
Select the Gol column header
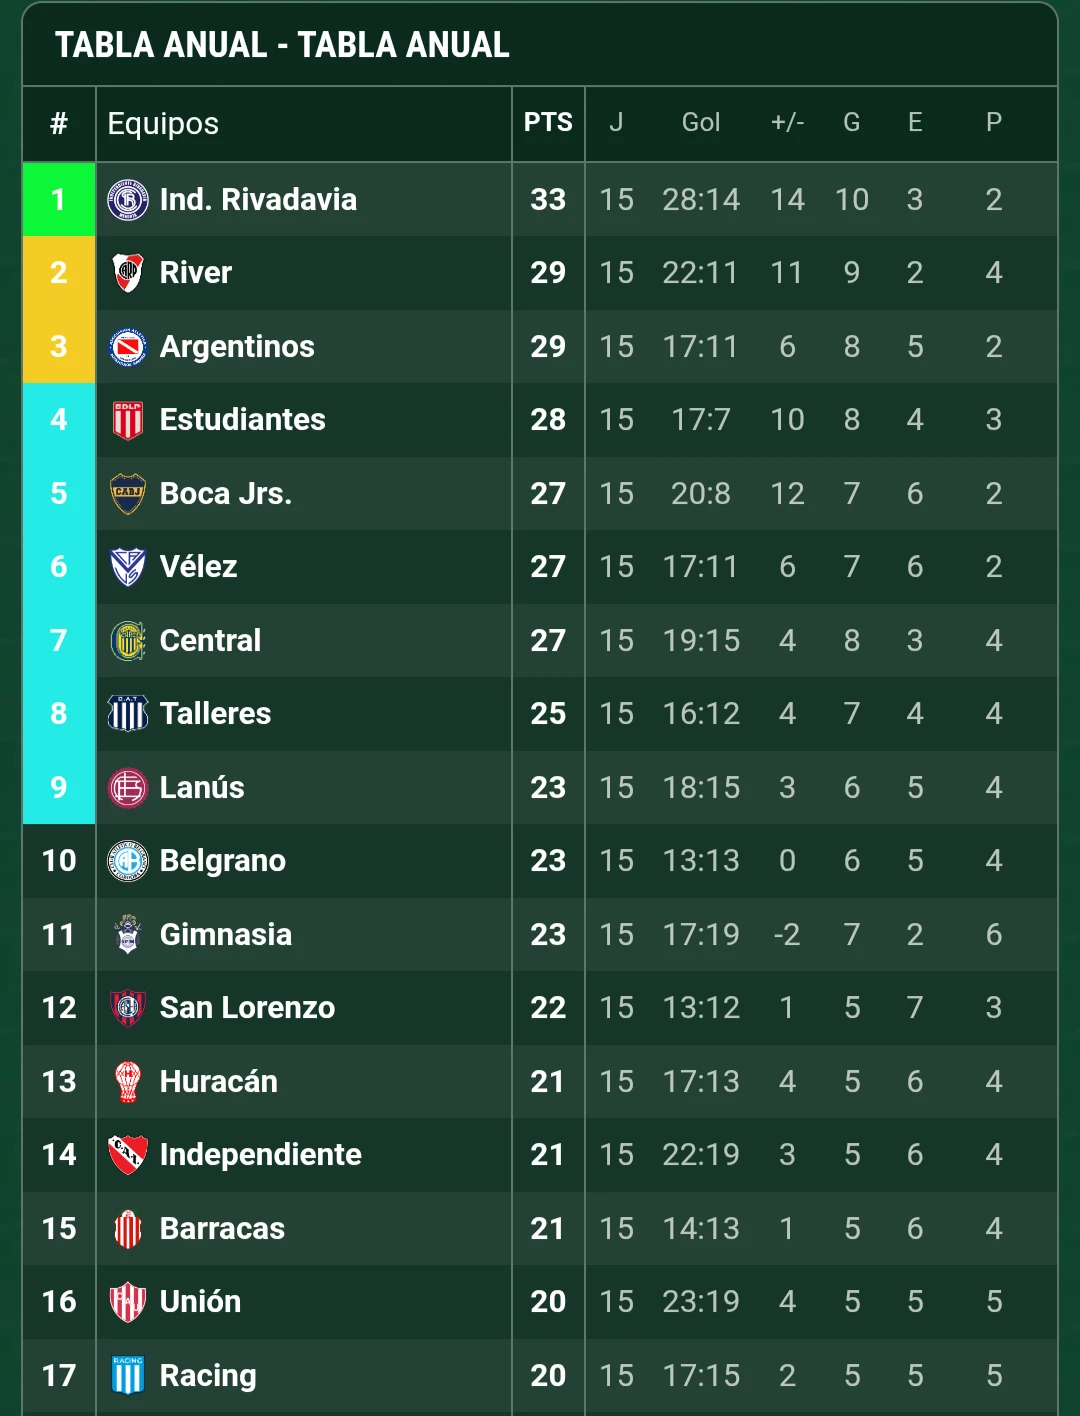point(701,123)
